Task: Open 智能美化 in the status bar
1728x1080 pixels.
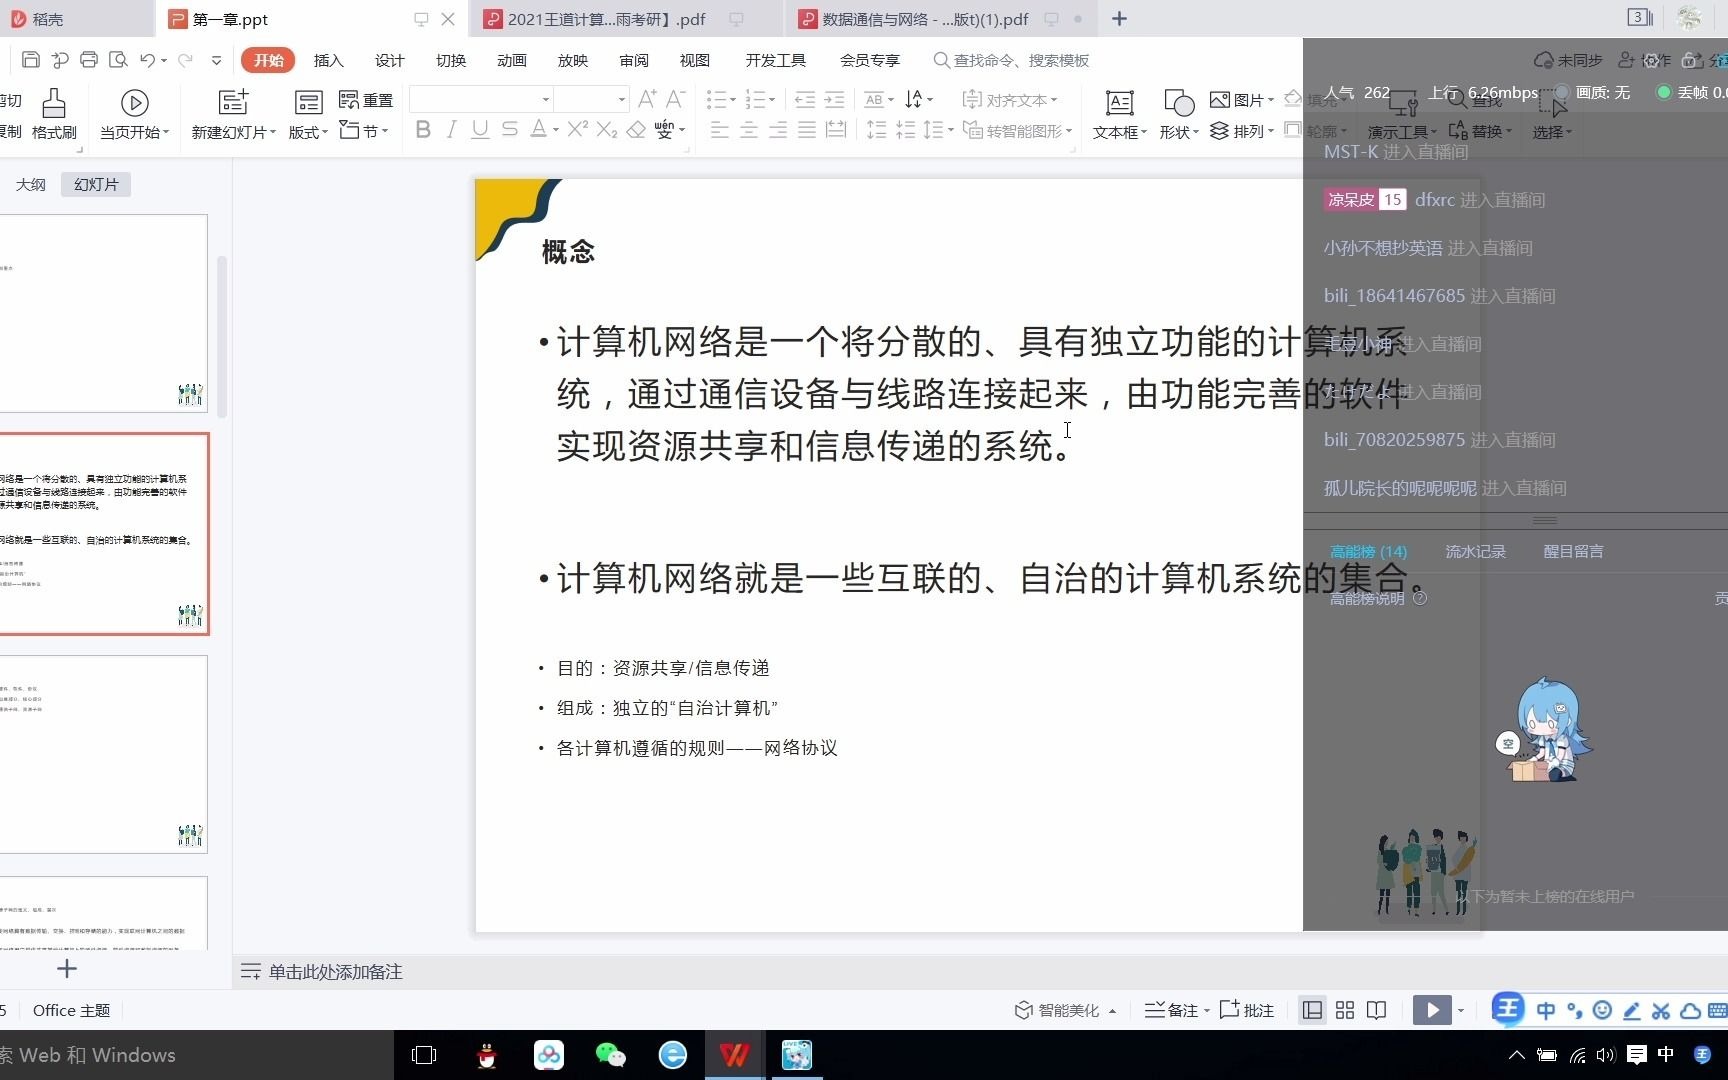Action: pyautogui.click(x=1065, y=1010)
